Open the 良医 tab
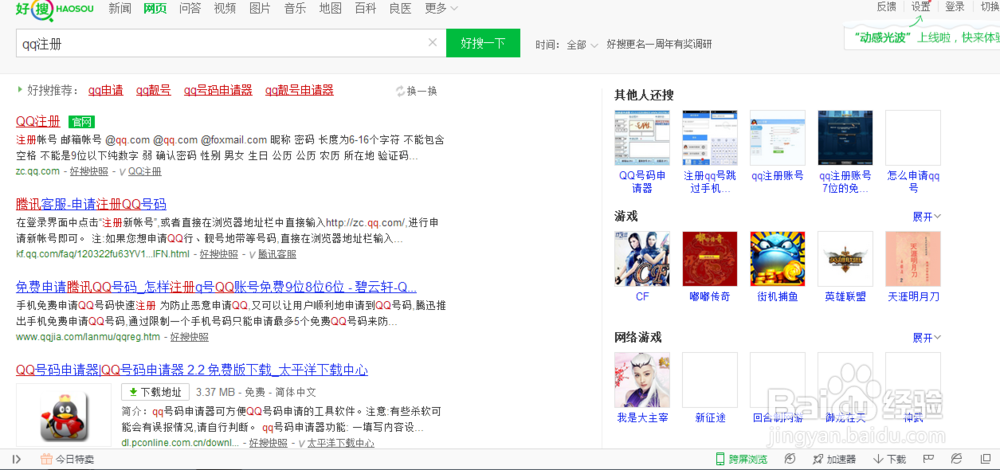Image resolution: width=1000 pixels, height=470 pixels. (x=400, y=9)
